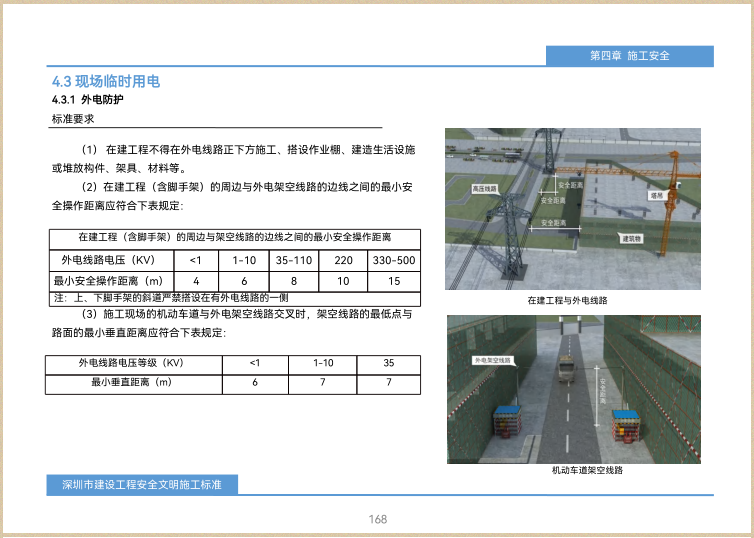Image resolution: width=754 pixels, height=538 pixels.
Task: Select the 4.3 现场临时用电 section heading
Action: click(x=105, y=81)
